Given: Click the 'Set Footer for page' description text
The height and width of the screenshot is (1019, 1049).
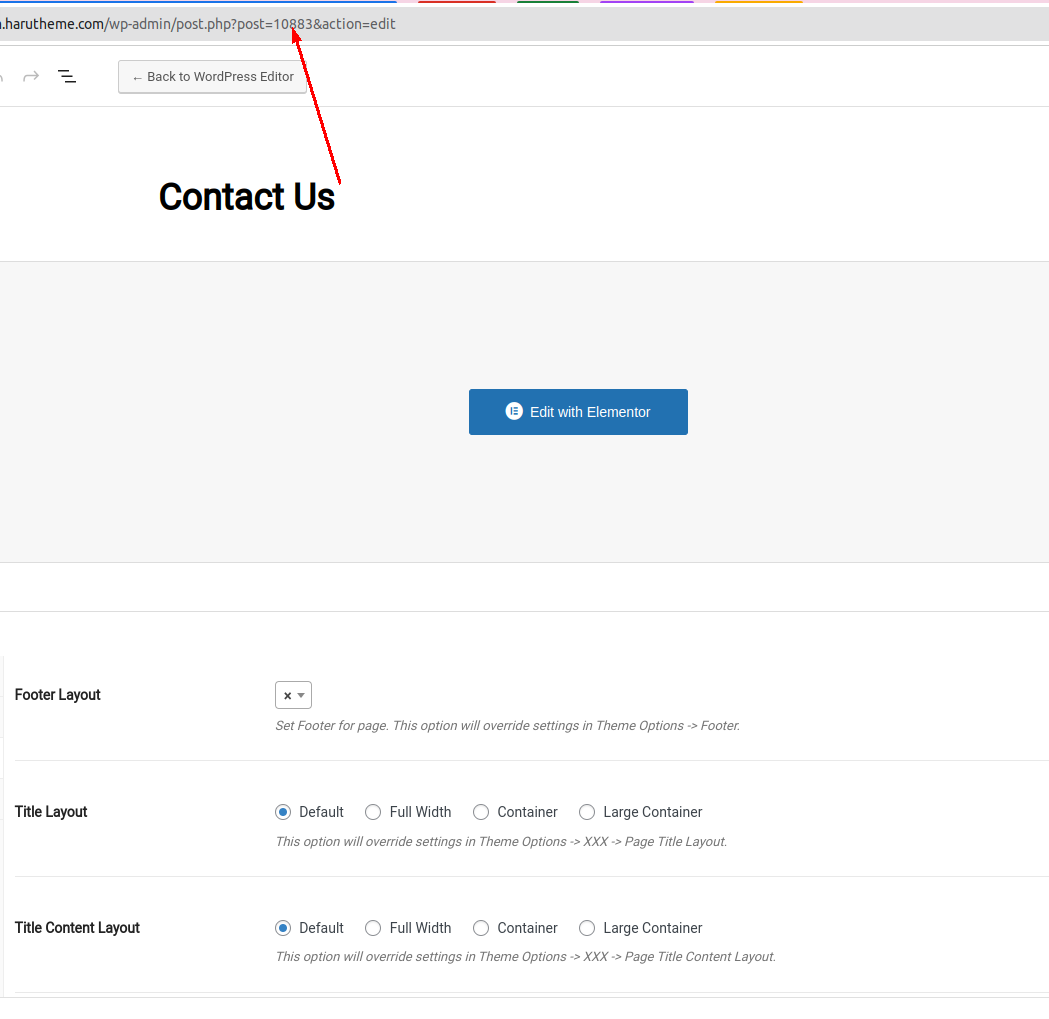Looking at the screenshot, I should pyautogui.click(x=508, y=726).
